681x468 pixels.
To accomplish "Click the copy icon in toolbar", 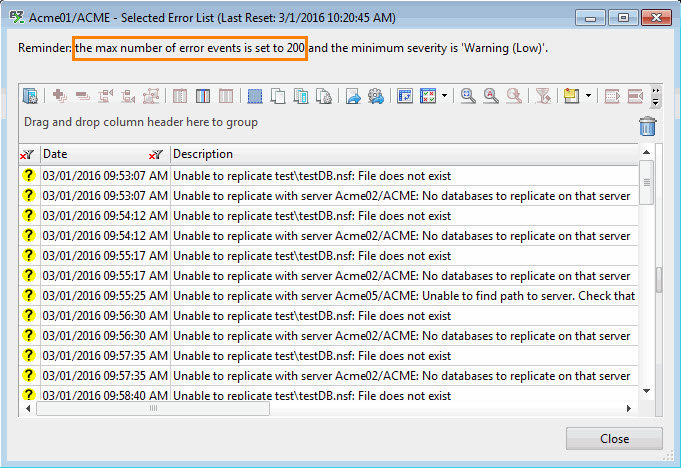I will click(x=278, y=96).
